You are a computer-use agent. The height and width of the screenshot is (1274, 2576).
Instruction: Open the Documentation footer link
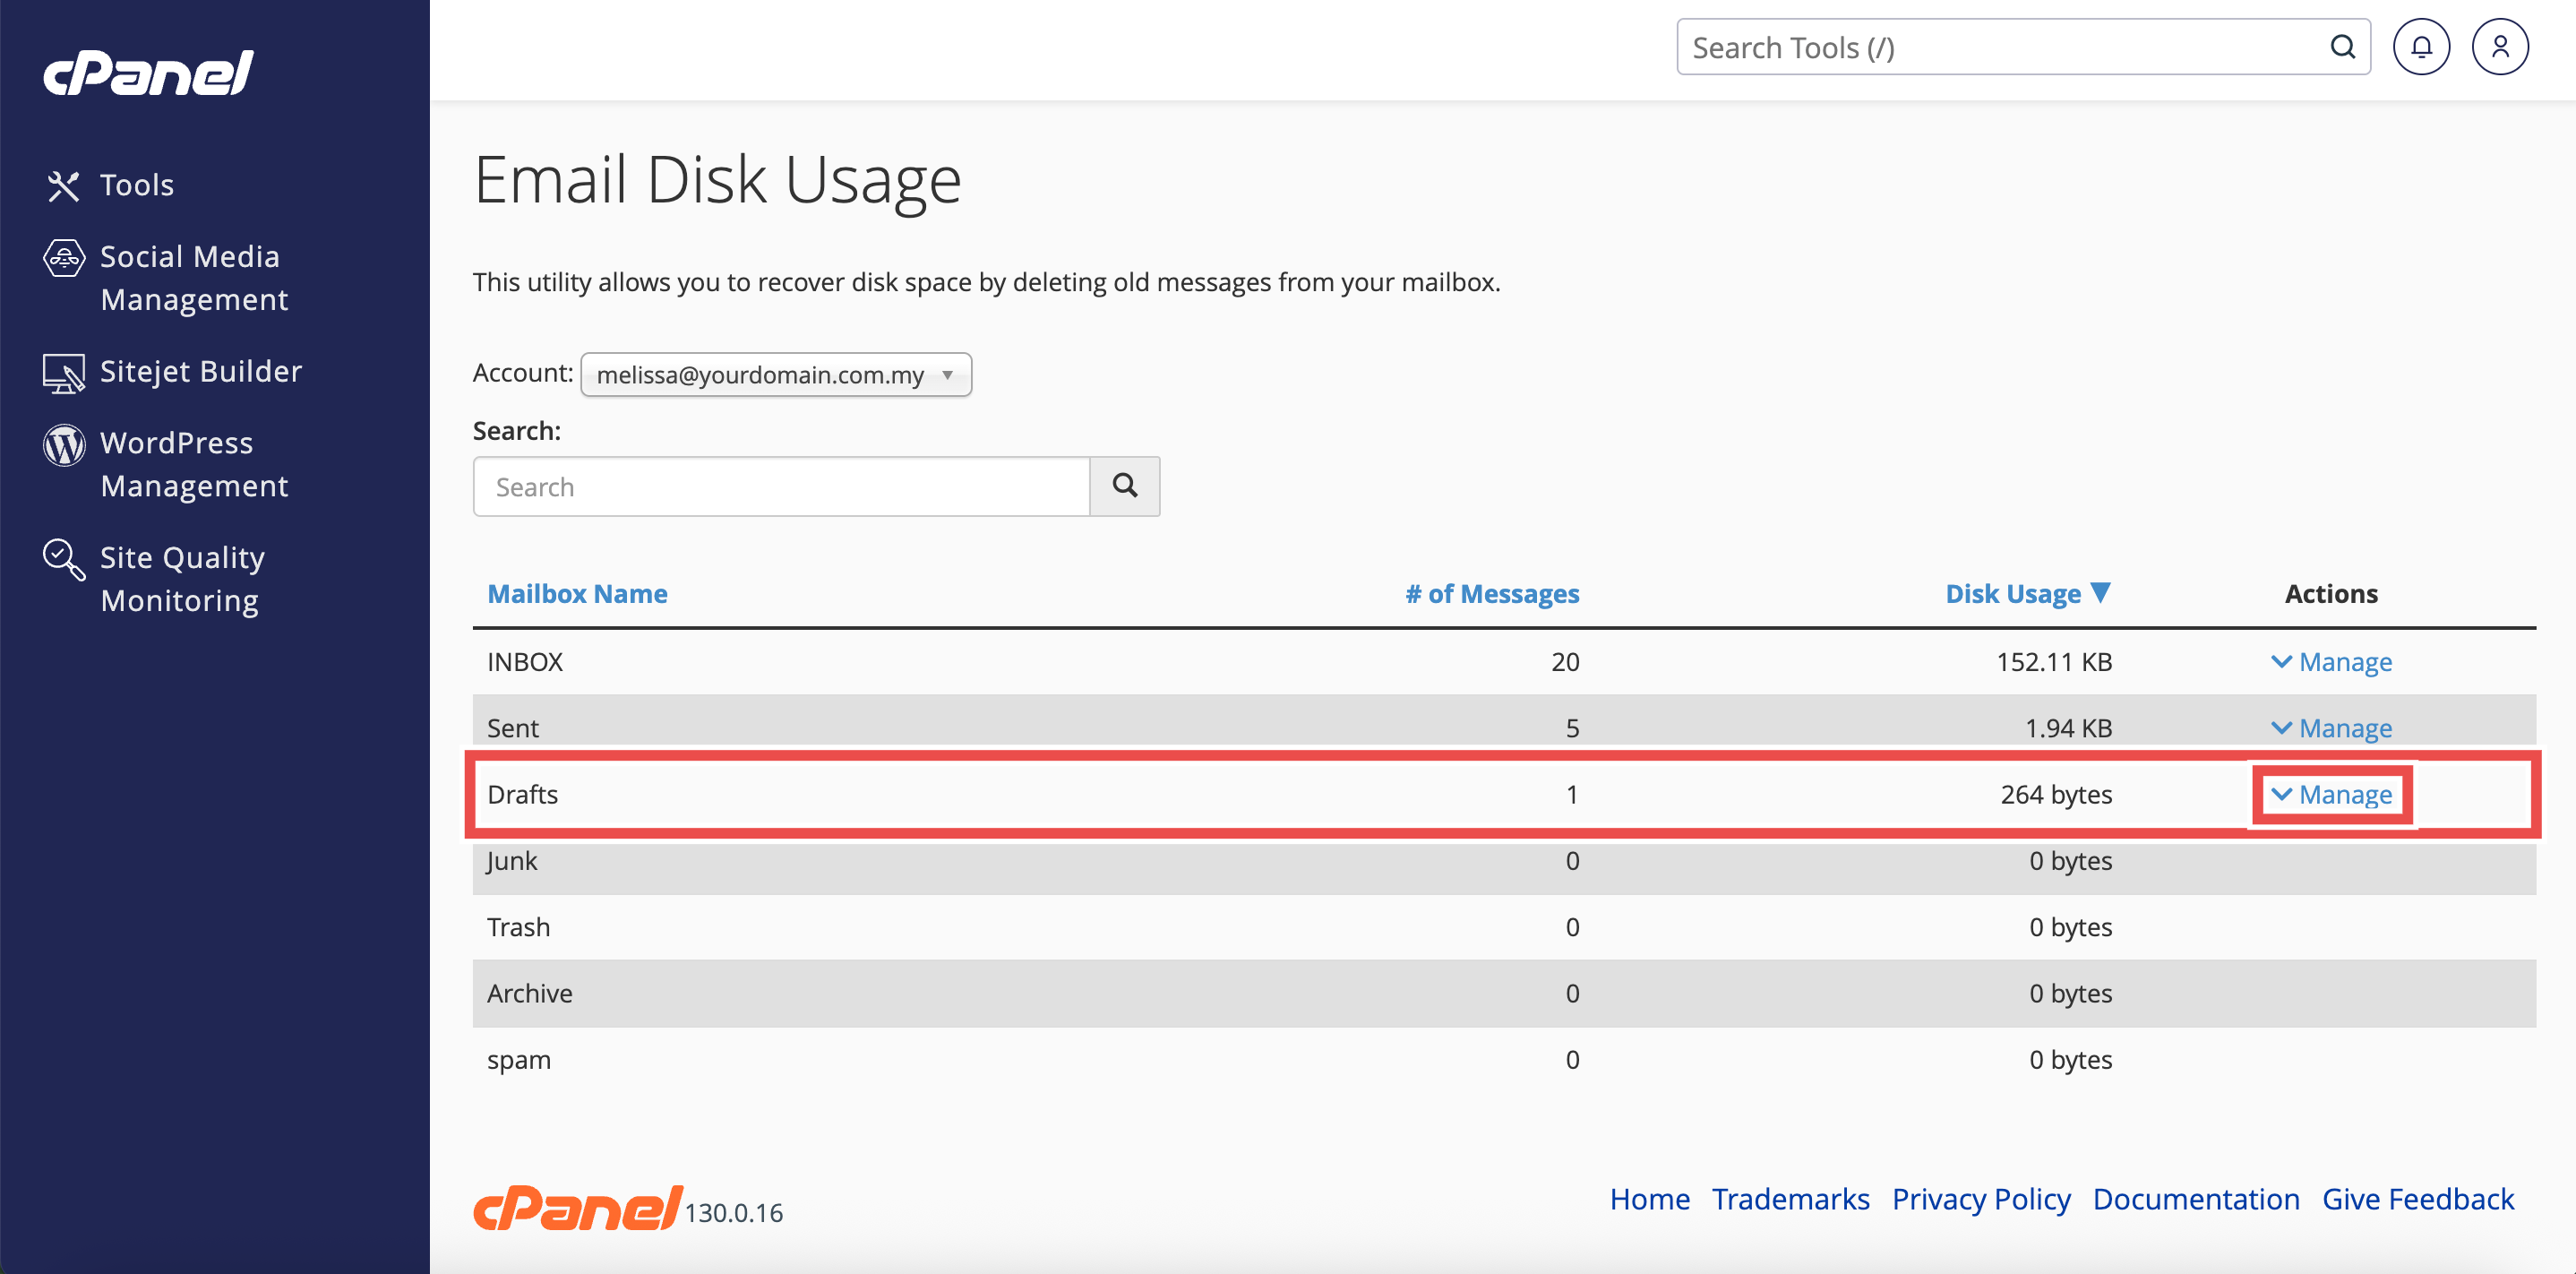pyautogui.click(x=2195, y=1199)
